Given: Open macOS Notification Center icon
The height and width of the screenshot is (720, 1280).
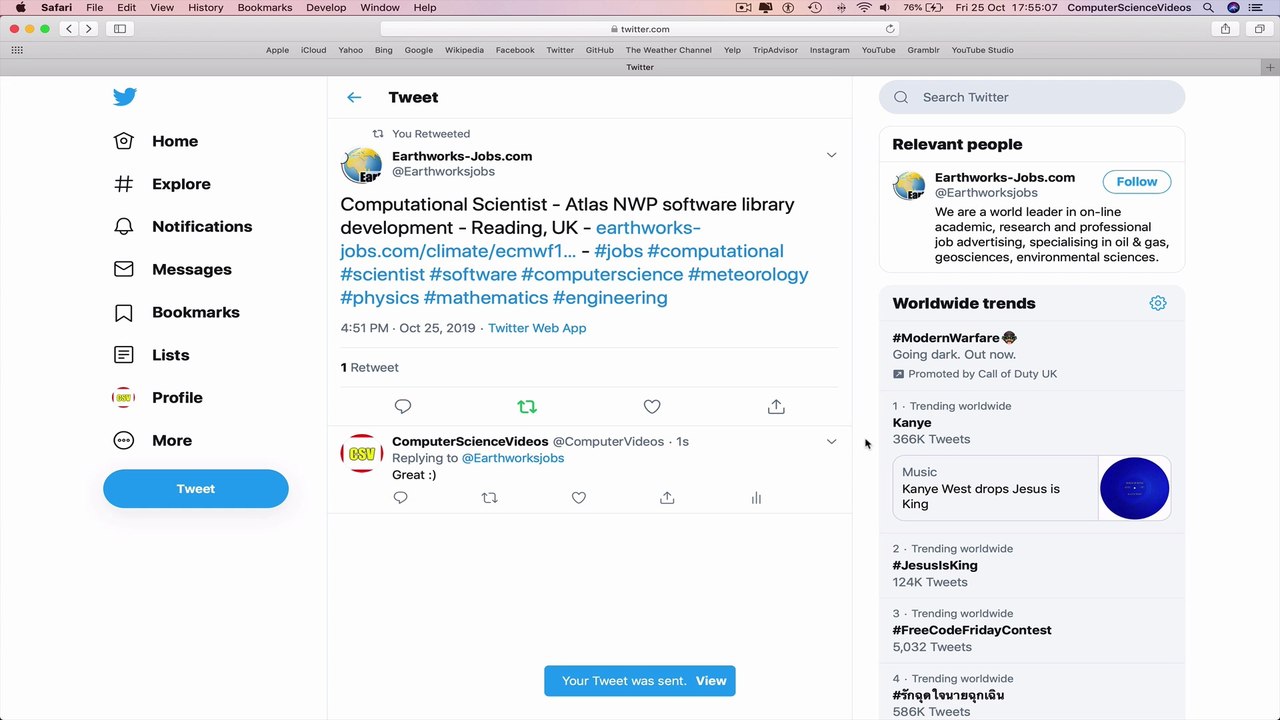Looking at the screenshot, I should [x=1256, y=7].
